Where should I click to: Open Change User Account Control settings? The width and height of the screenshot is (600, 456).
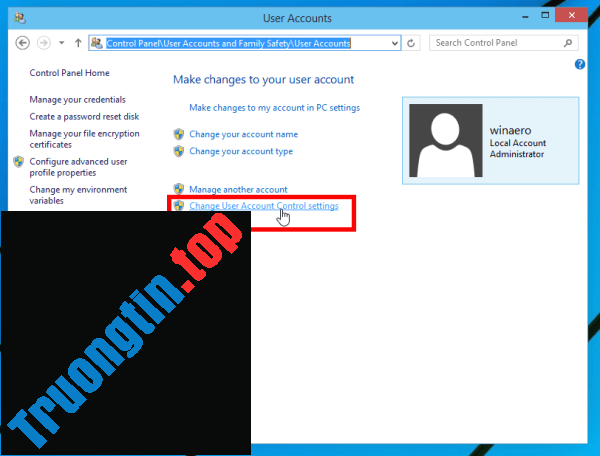tap(264, 206)
